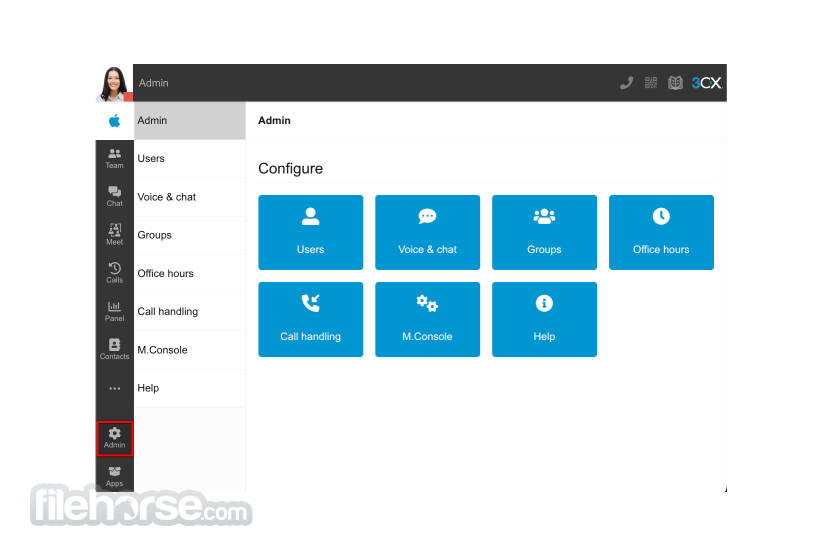Open the user guide book icon
The image size is (822, 556).
(675, 83)
